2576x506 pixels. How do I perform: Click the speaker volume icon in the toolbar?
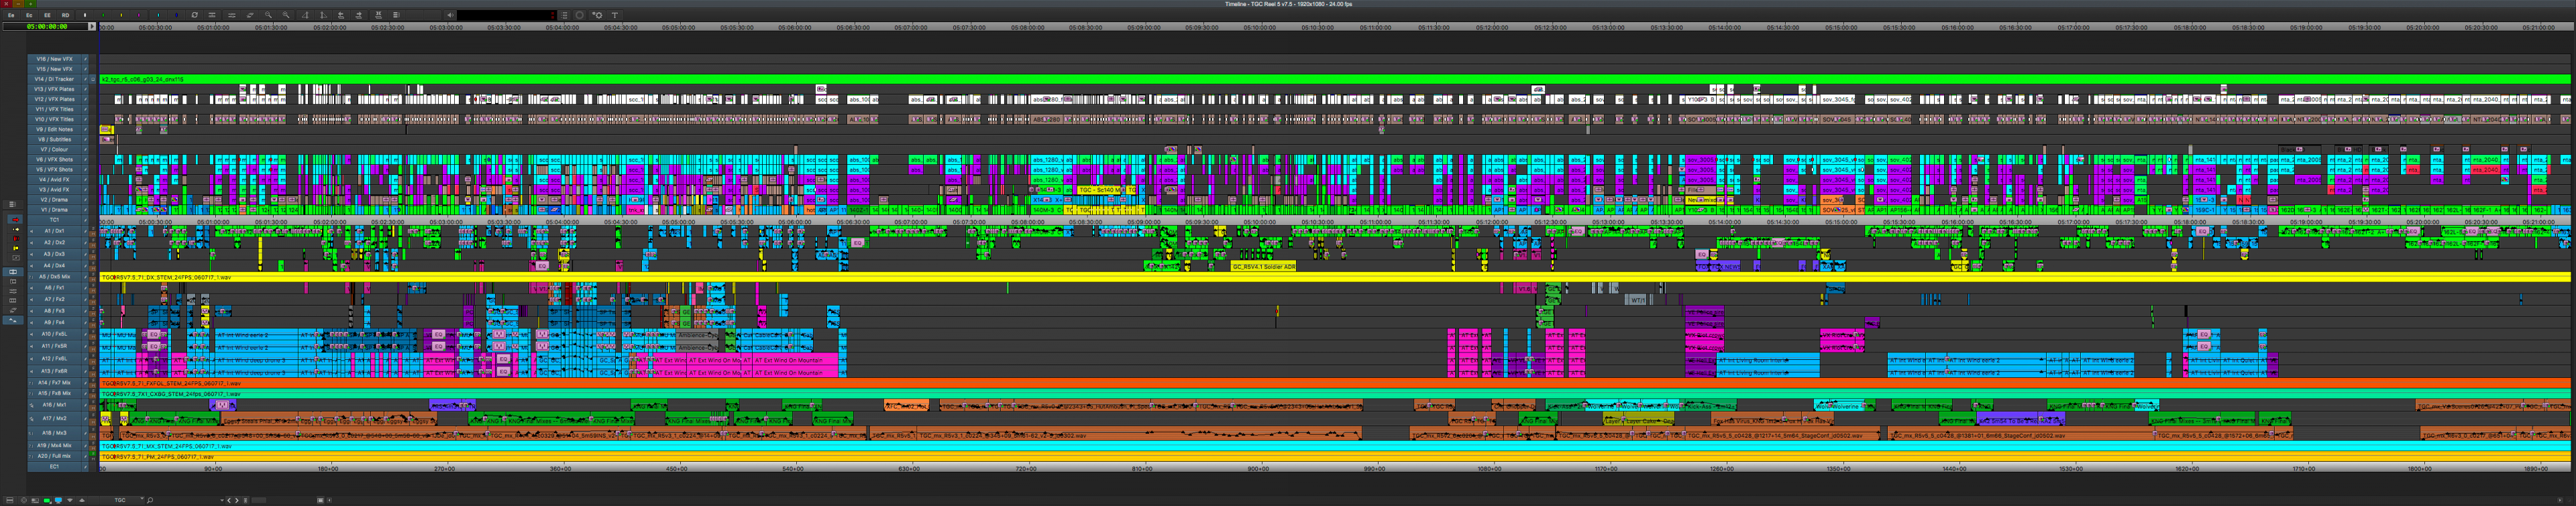pos(450,15)
